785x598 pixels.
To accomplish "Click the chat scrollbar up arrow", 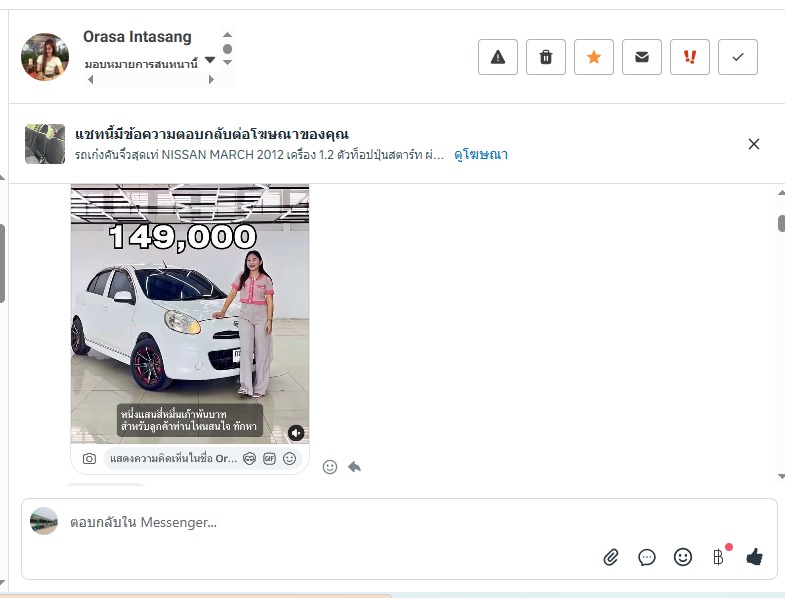I will pos(781,192).
